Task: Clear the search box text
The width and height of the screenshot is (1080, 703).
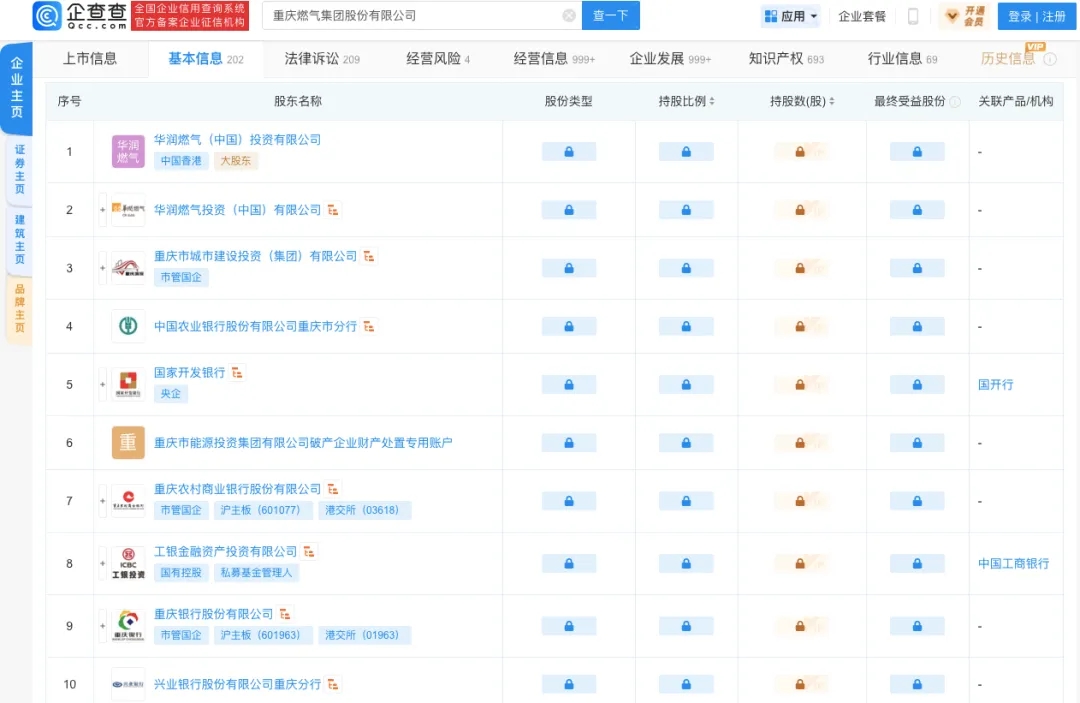Action: pyautogui.click(x=569, y=15)
